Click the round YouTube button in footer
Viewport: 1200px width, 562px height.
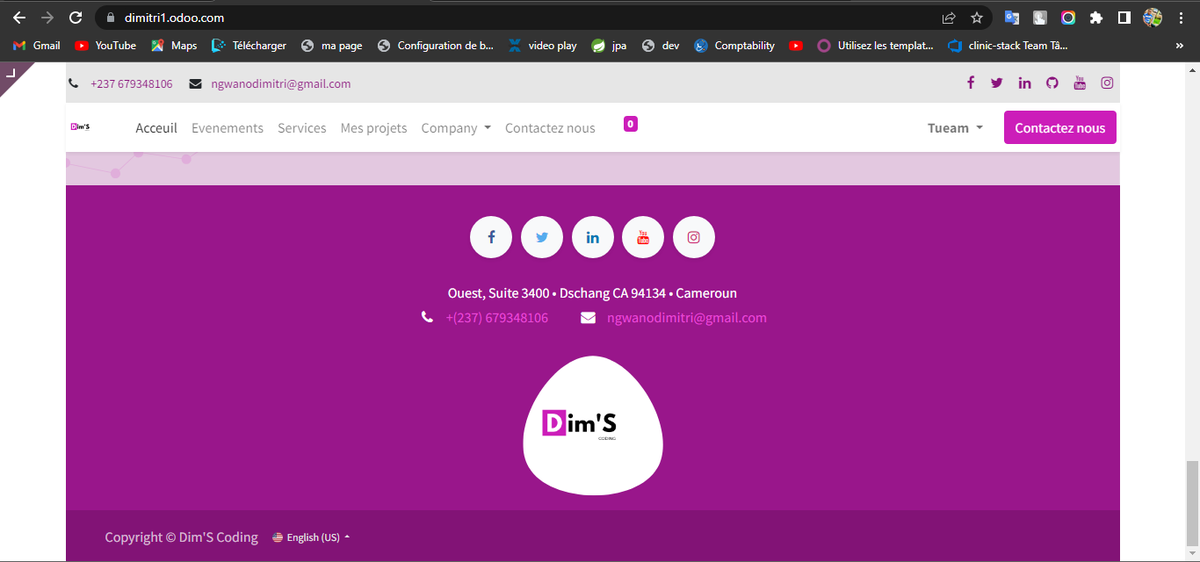point(643,237)
